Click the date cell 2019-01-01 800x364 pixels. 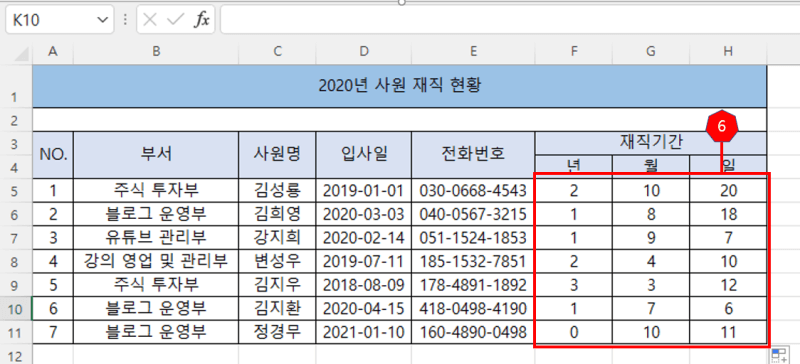click(x=363, y=190)
